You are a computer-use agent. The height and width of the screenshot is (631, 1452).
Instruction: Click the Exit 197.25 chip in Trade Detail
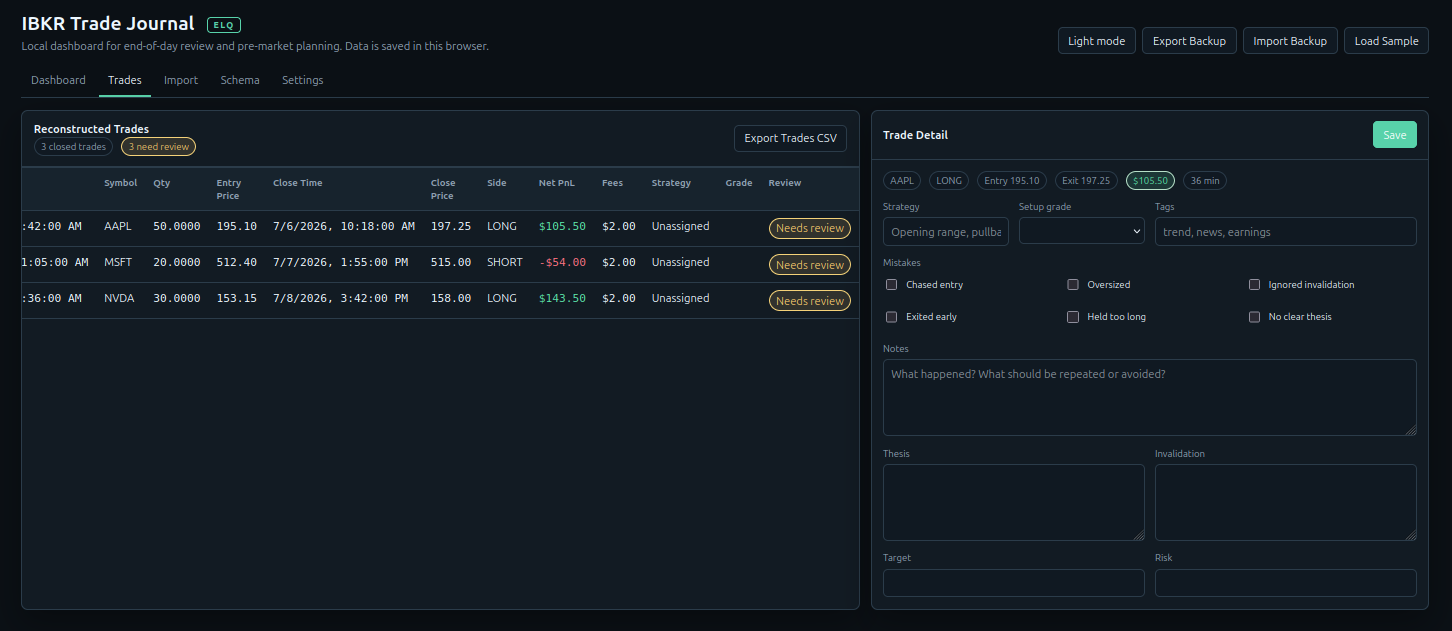(x=1086, y=181)
